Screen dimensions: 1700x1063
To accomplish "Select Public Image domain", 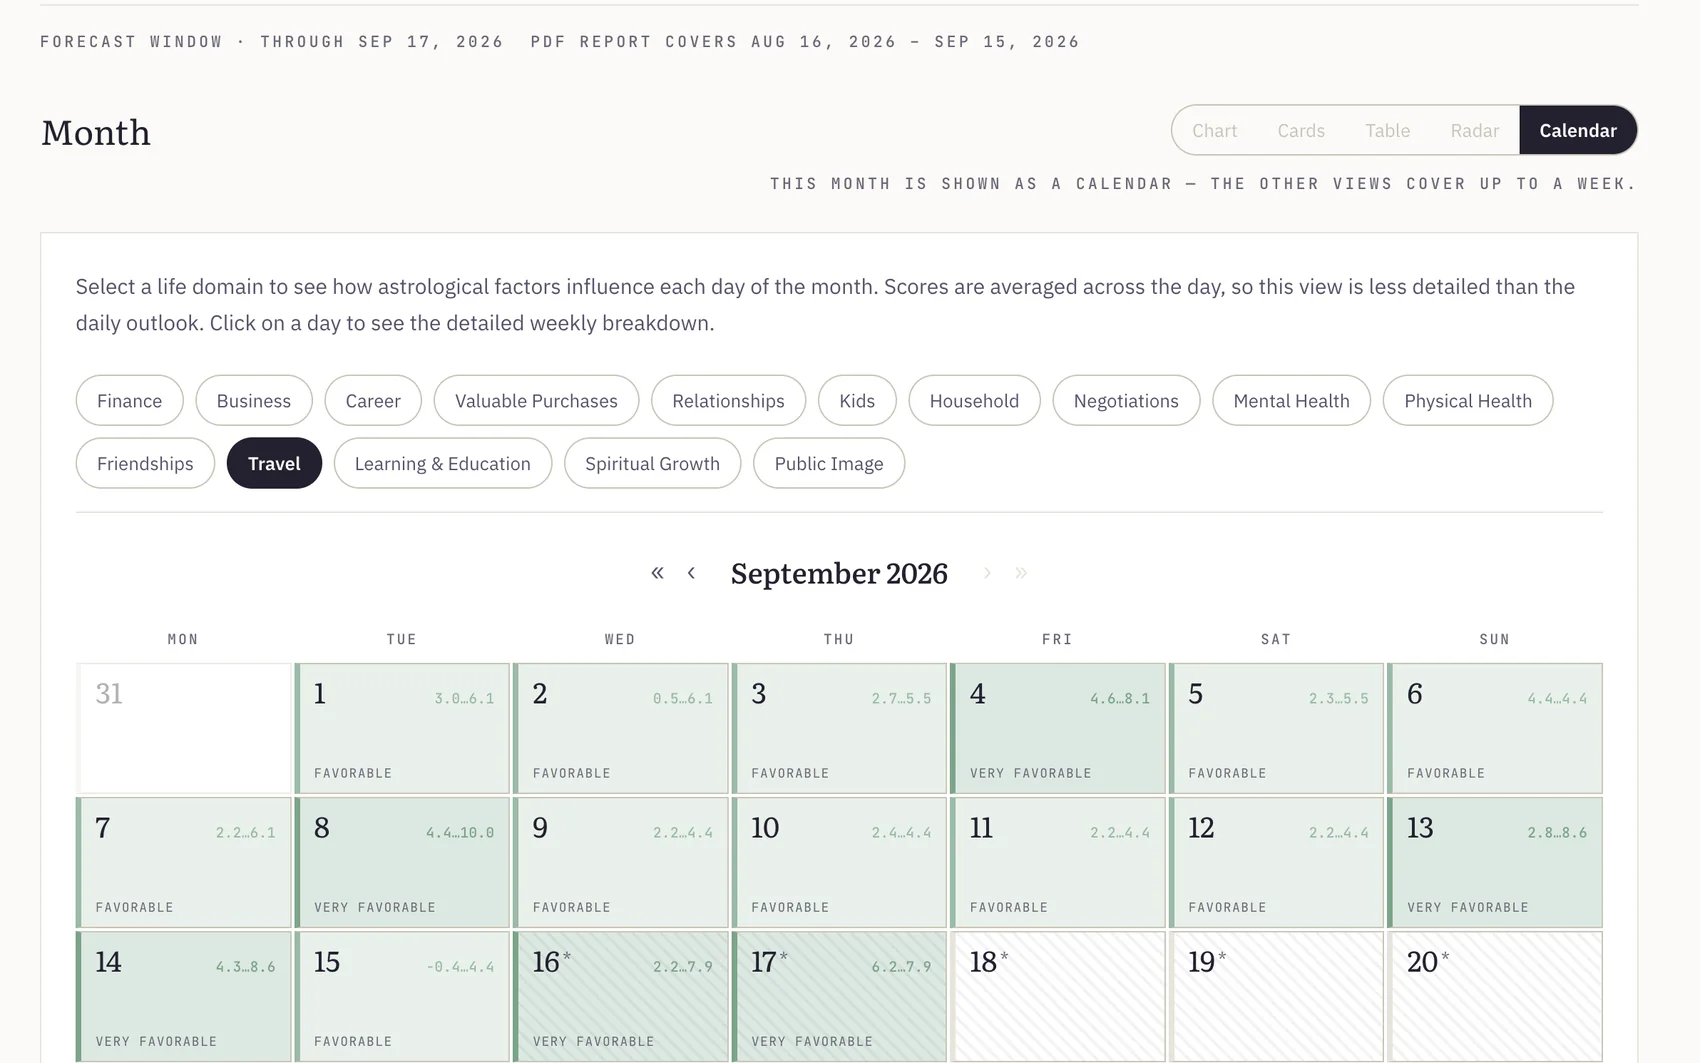I will (x=829, y=463).
